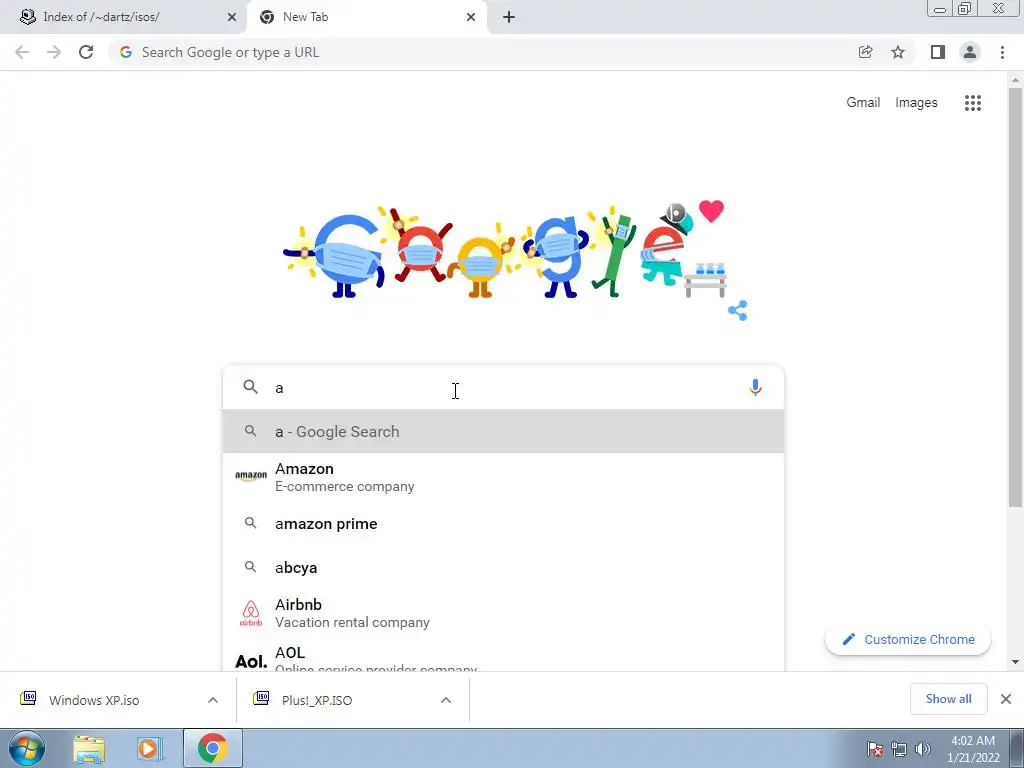Viewport: 1024px width, 768px height.
Task: Expand options for Plus!_XP.ISO download
Action: [446, 700]
